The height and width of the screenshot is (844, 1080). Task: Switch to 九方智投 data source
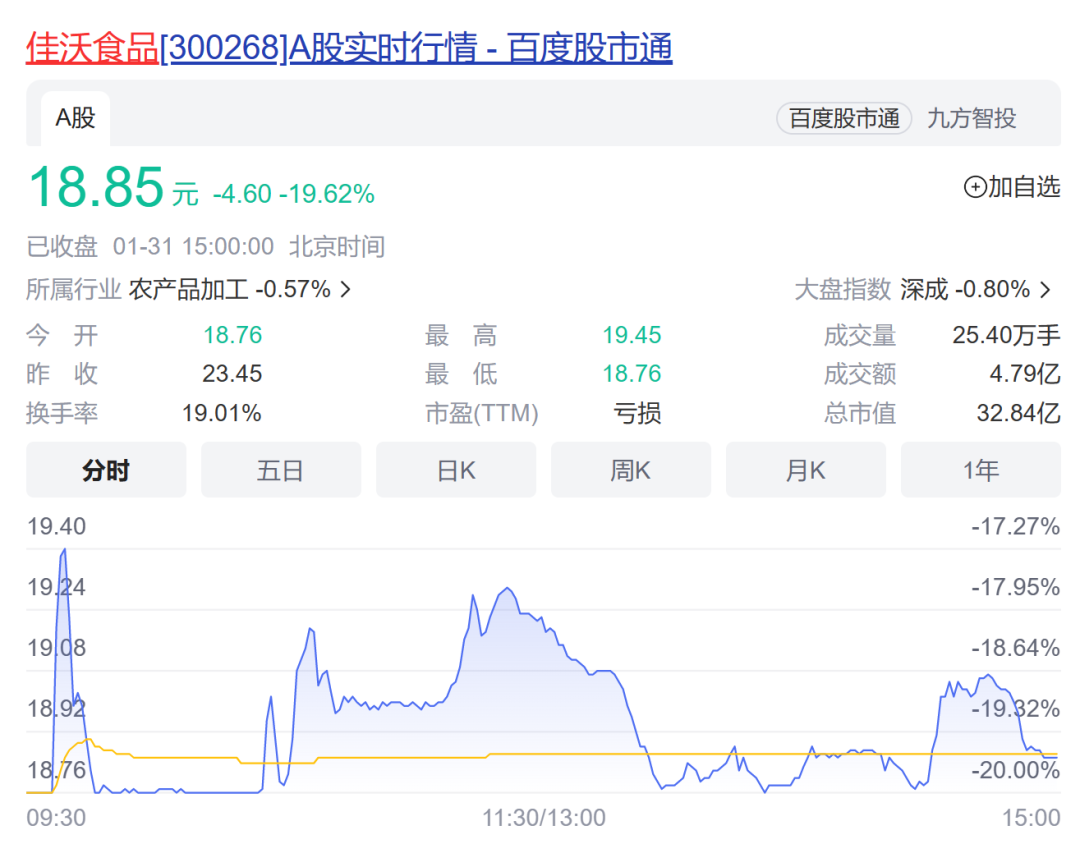971,119
